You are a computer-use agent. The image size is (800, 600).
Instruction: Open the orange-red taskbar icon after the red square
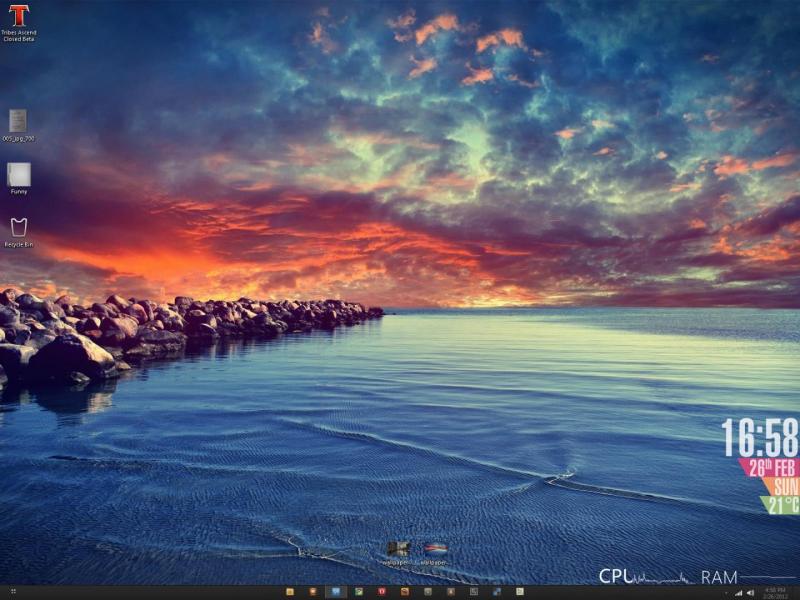pos(405,592)
